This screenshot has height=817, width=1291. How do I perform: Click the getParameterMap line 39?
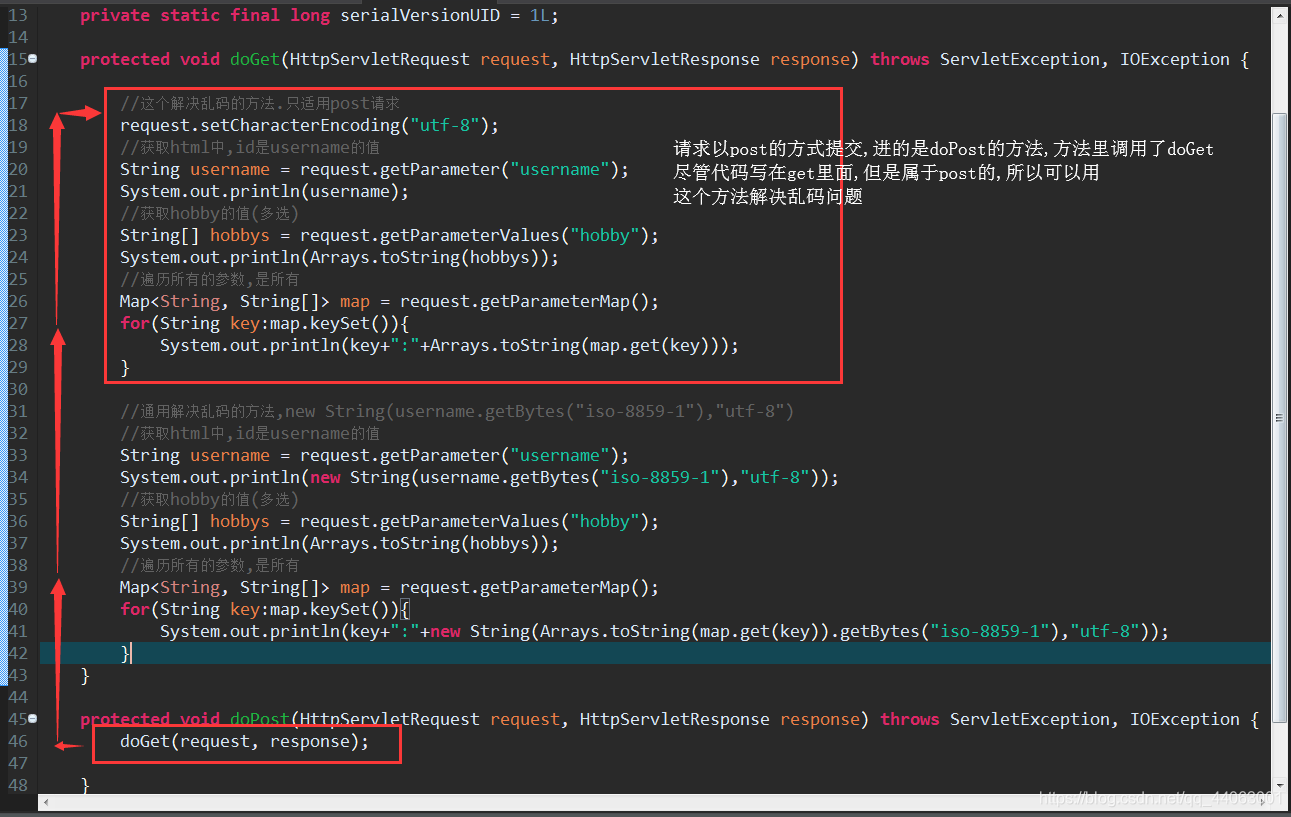click(x=390, y=587)
